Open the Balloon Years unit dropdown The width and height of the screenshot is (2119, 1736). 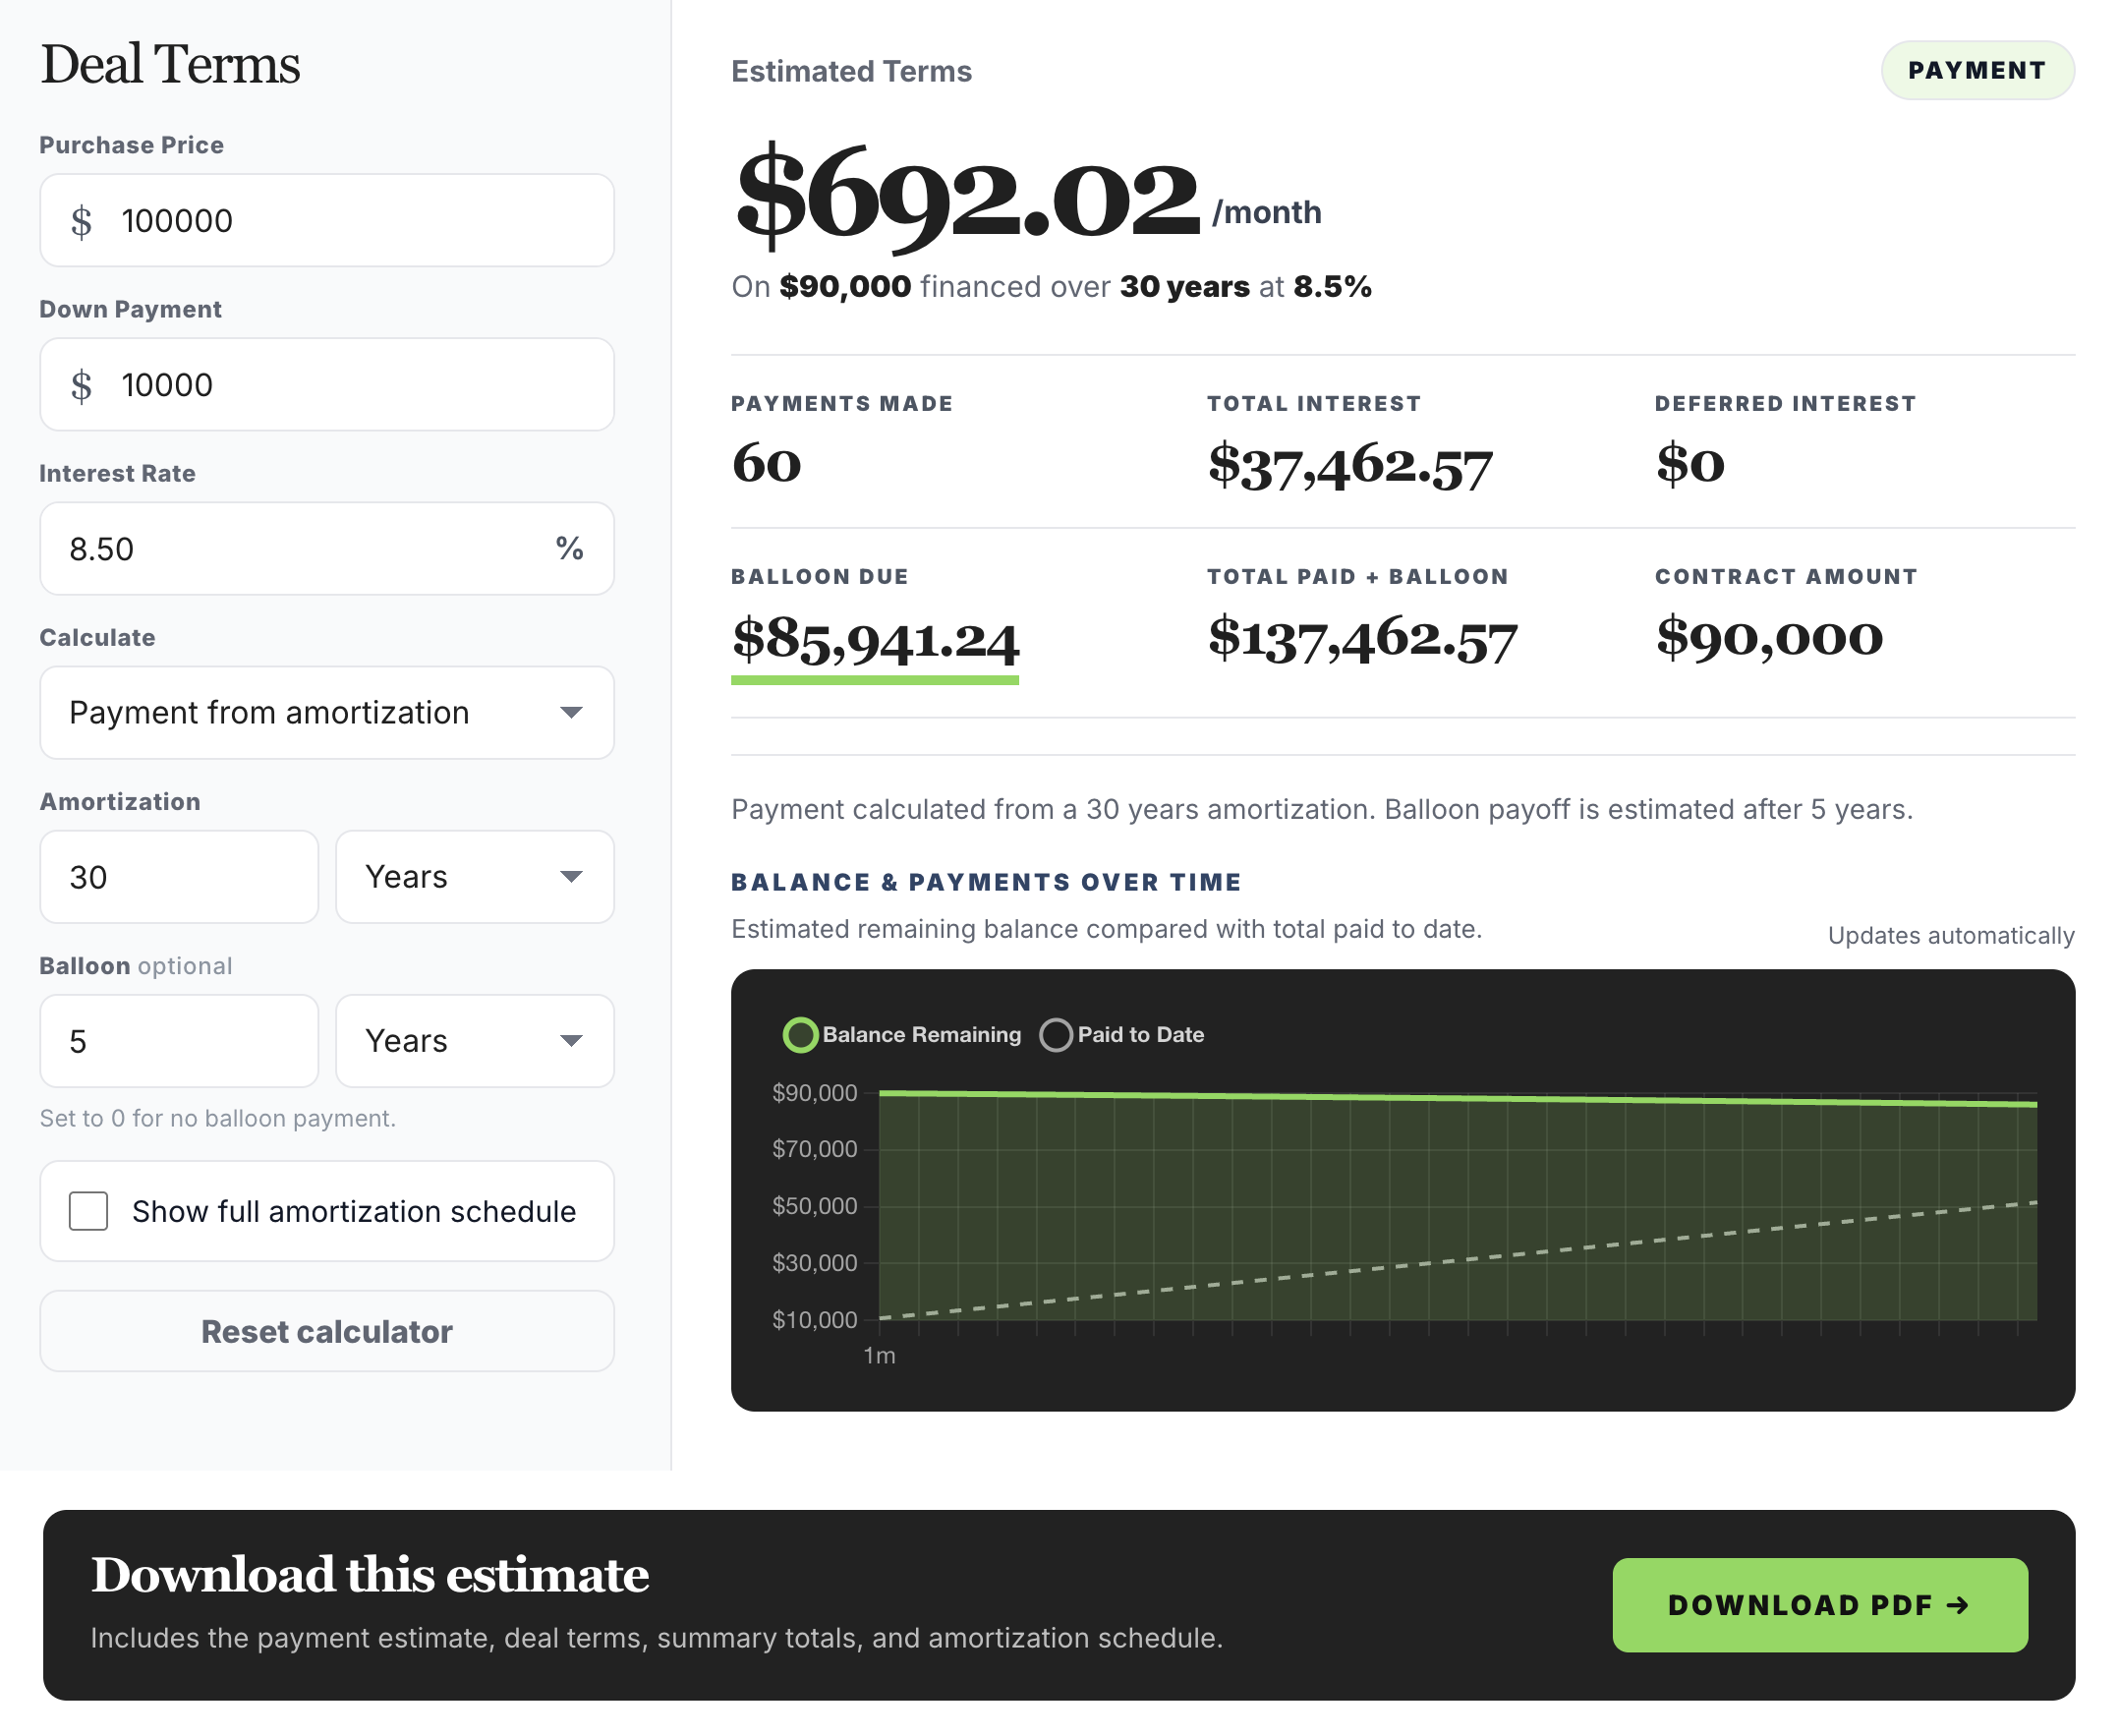tap(475, 1040)
